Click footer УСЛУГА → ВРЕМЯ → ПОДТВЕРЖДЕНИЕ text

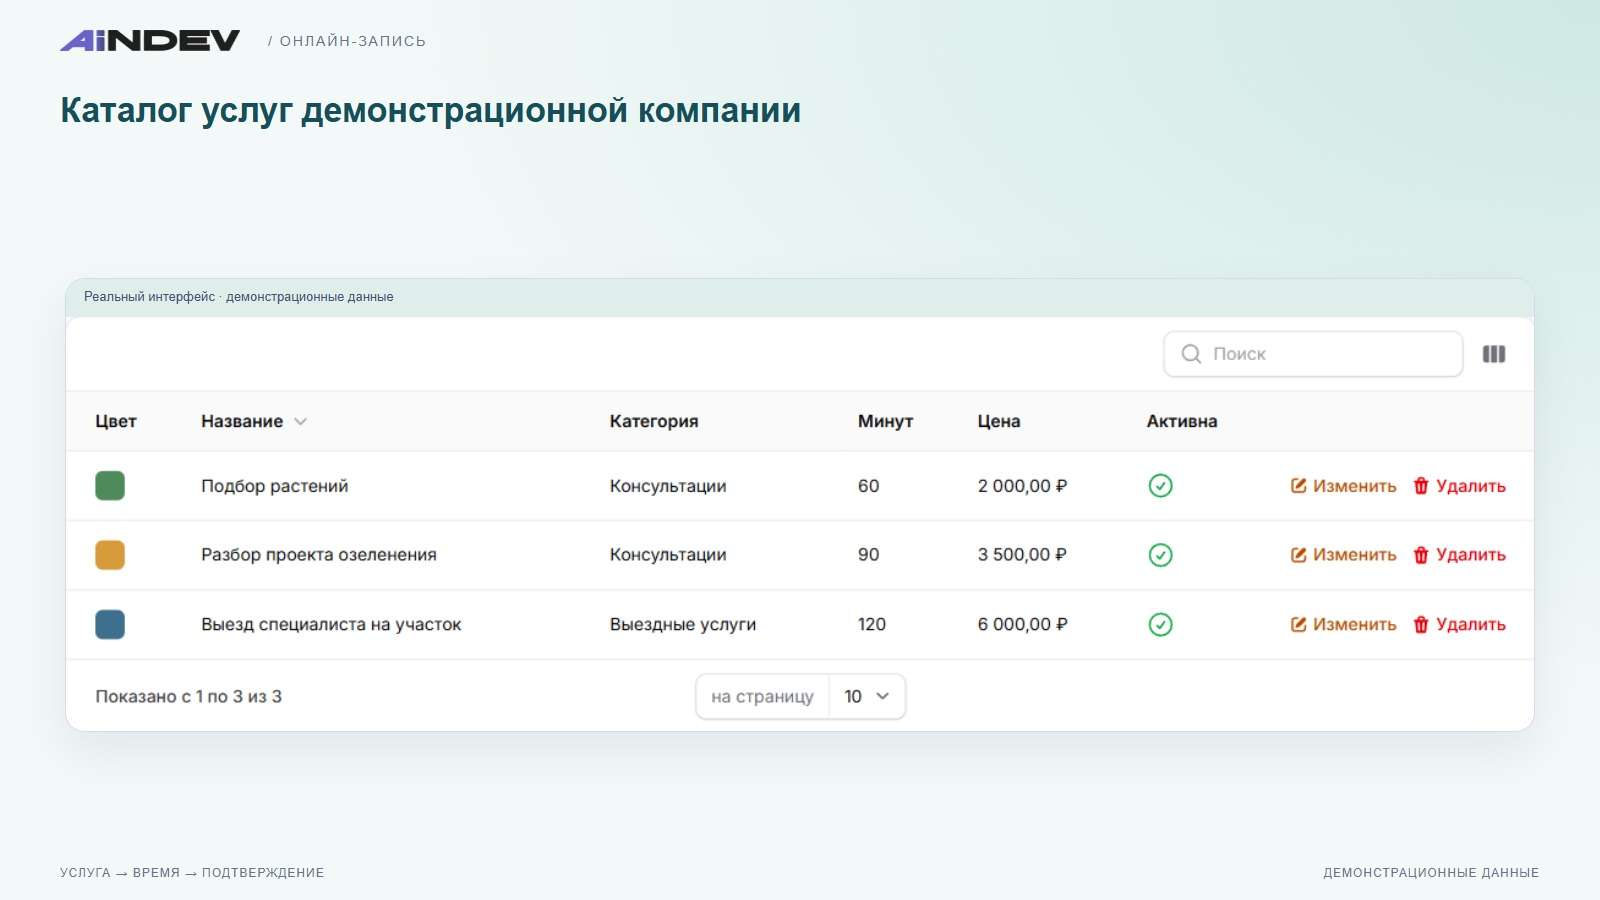(192, 873)
